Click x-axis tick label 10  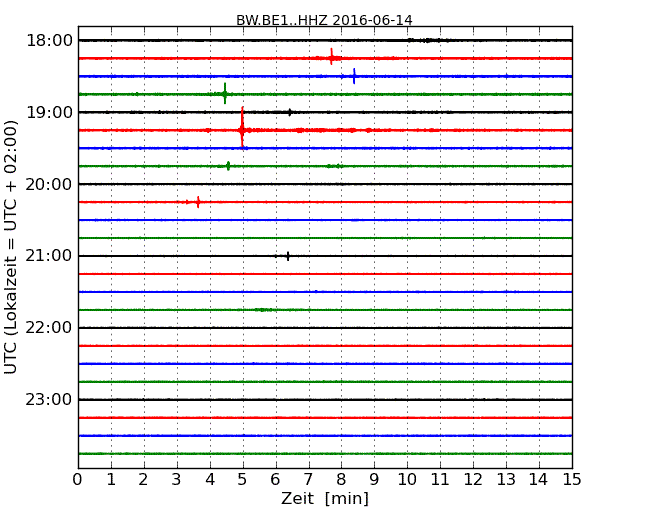pos(407,479)
